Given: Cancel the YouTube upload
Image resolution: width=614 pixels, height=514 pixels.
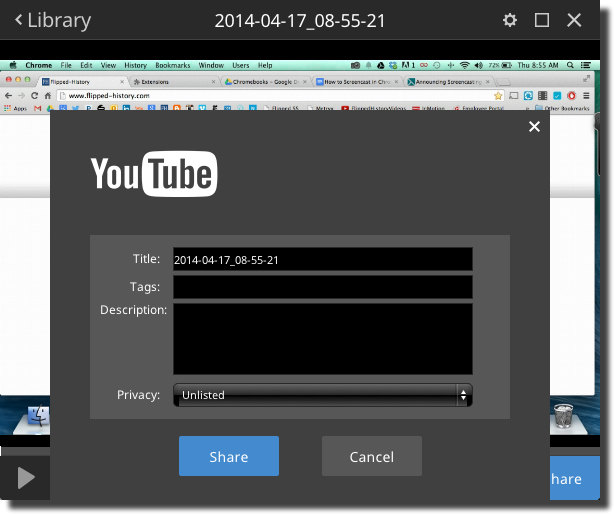Looking at the screenshot, I should (x=372, y=456).
